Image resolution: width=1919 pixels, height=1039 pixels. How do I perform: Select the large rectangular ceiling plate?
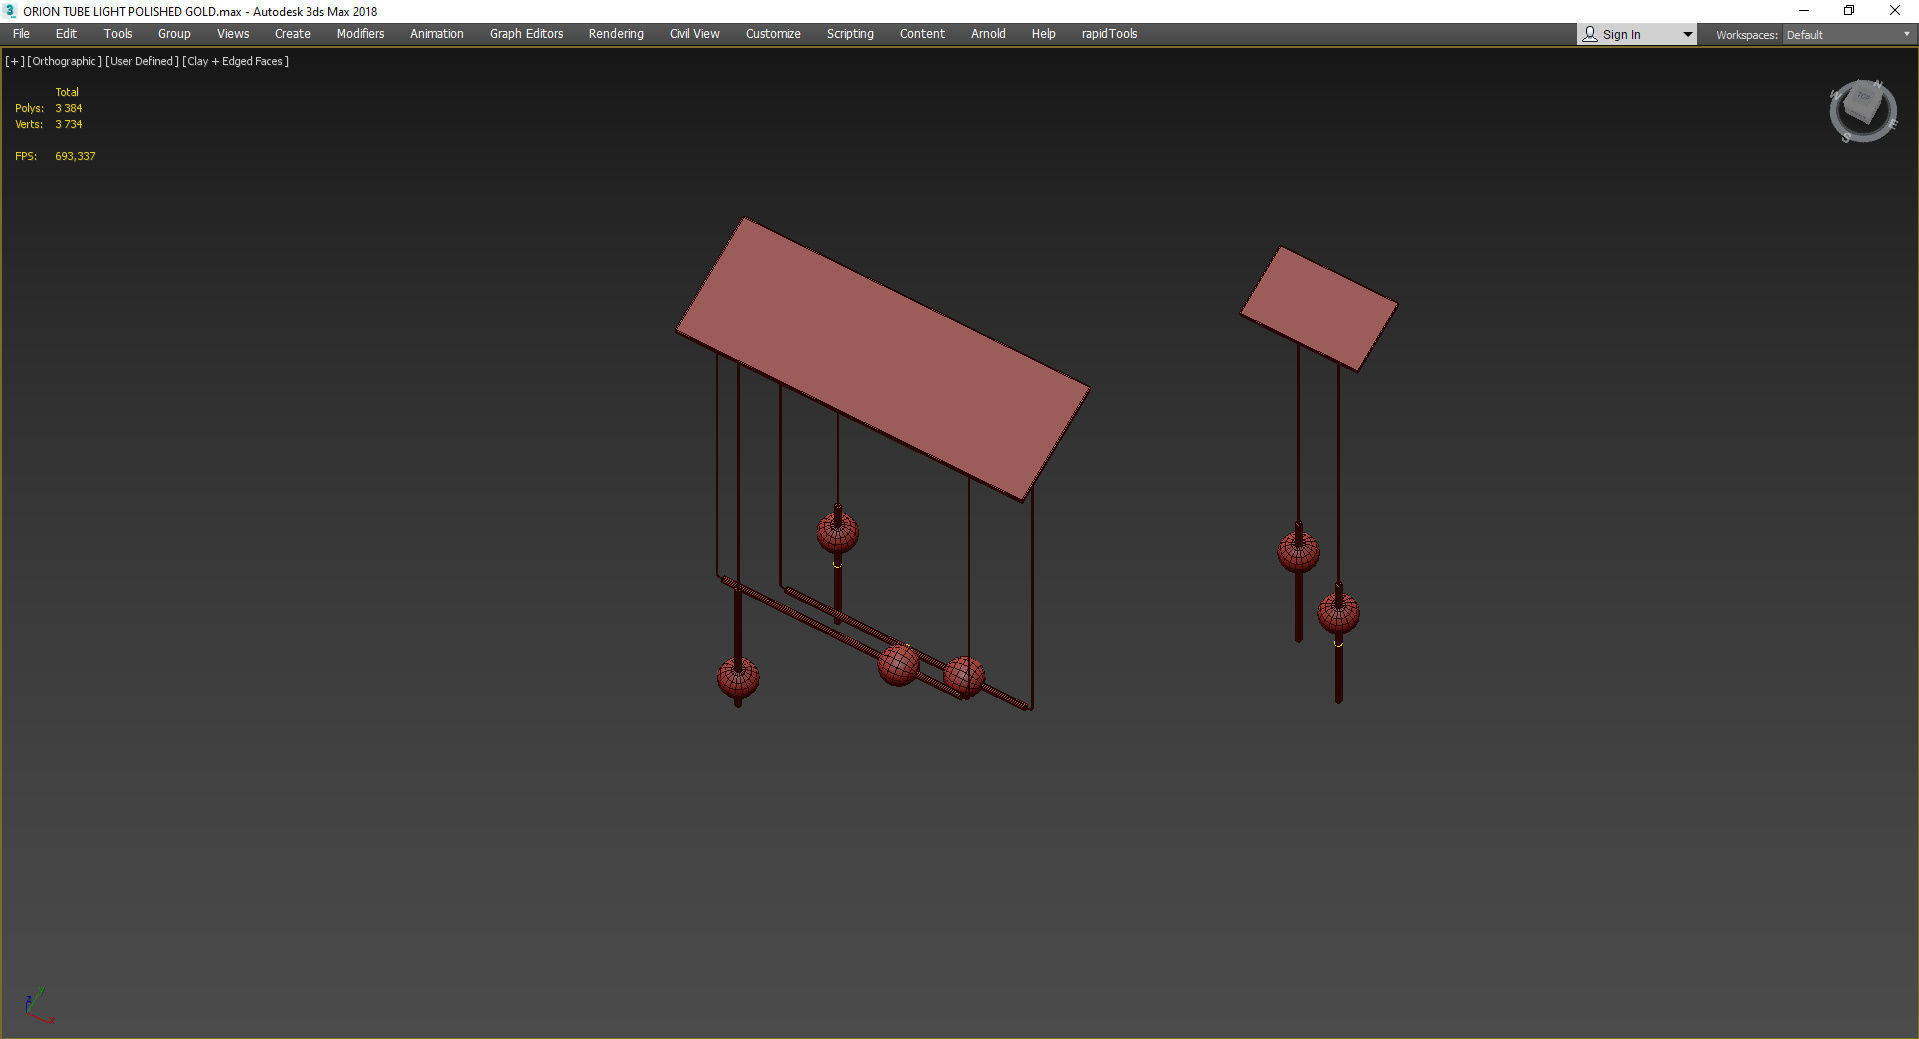[883, 358]
